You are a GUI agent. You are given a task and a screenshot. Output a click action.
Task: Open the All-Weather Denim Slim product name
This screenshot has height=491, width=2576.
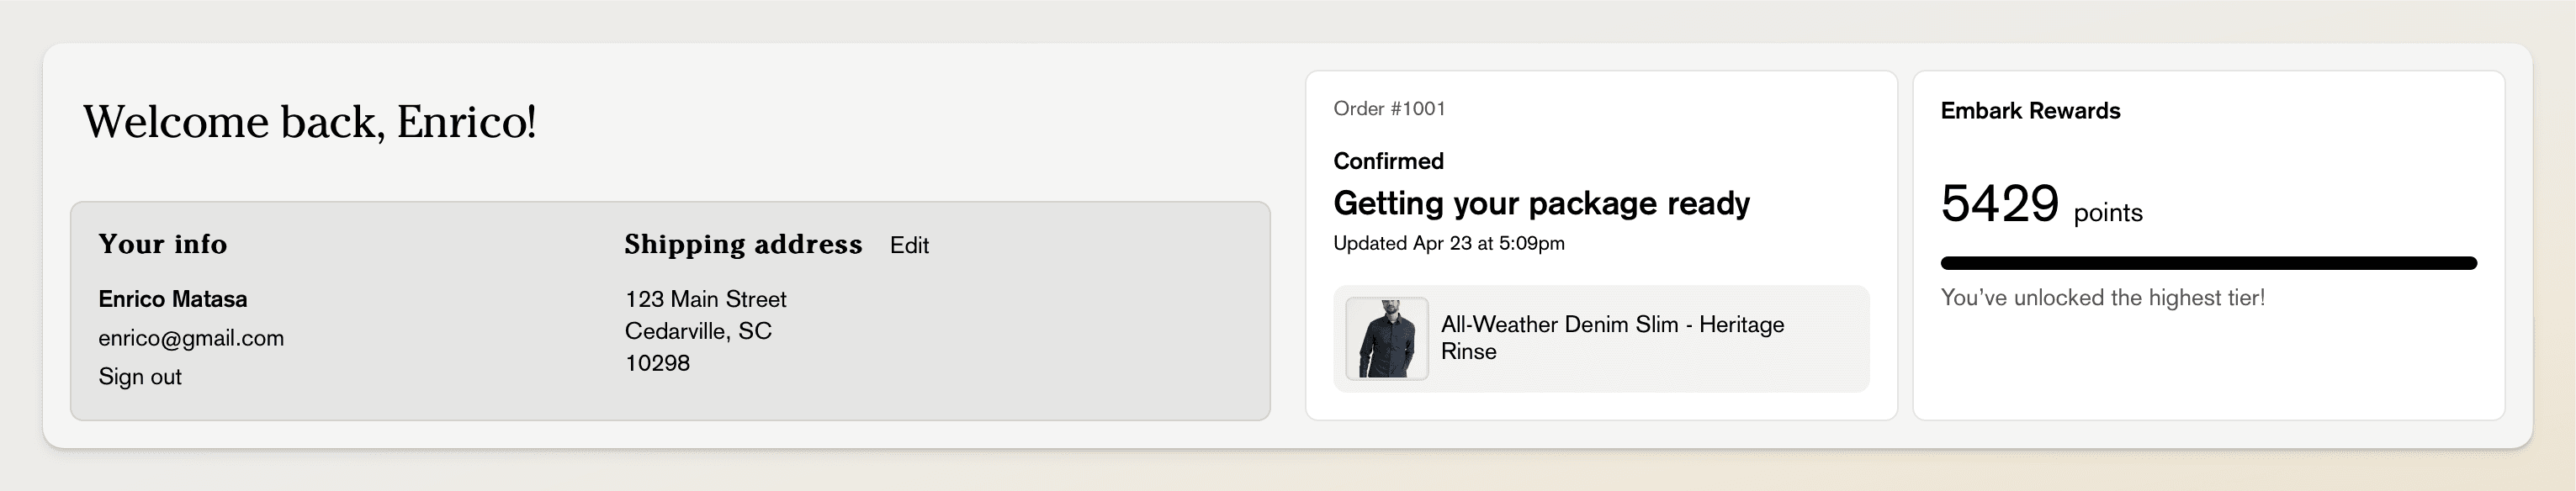pyautogui.click(x=1611, y=338)
